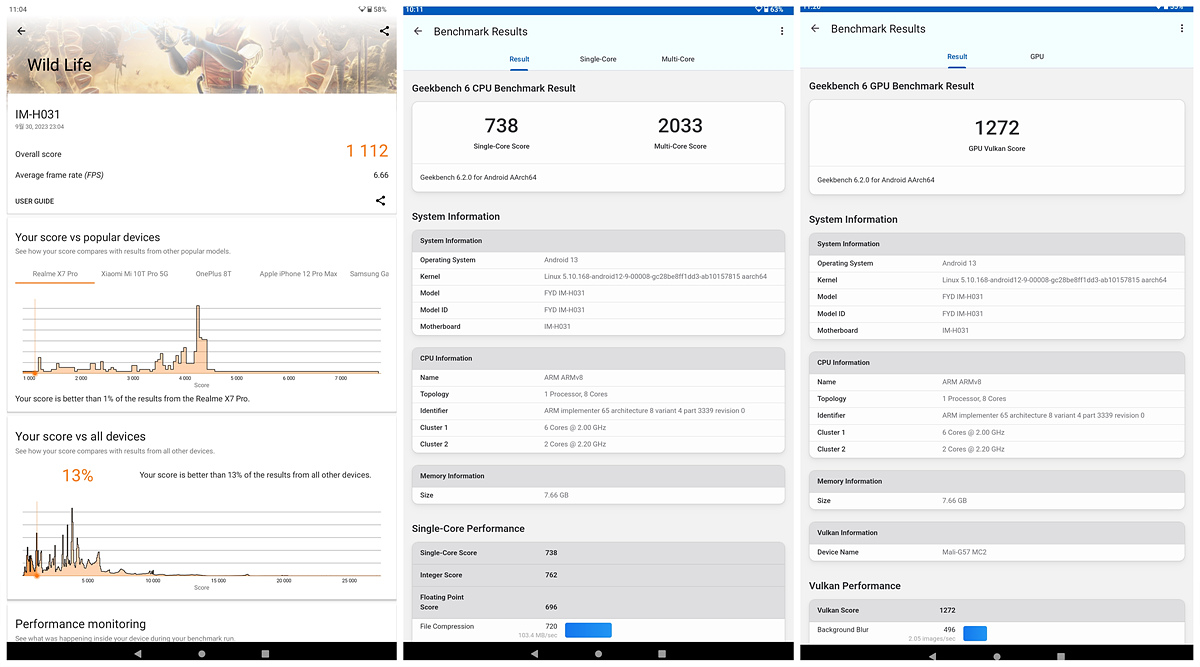This screenshot has width=1200, height=667.
Task: Open the three-dot menu in the CPU Benchmark Results window
Action: coord(782,31)
